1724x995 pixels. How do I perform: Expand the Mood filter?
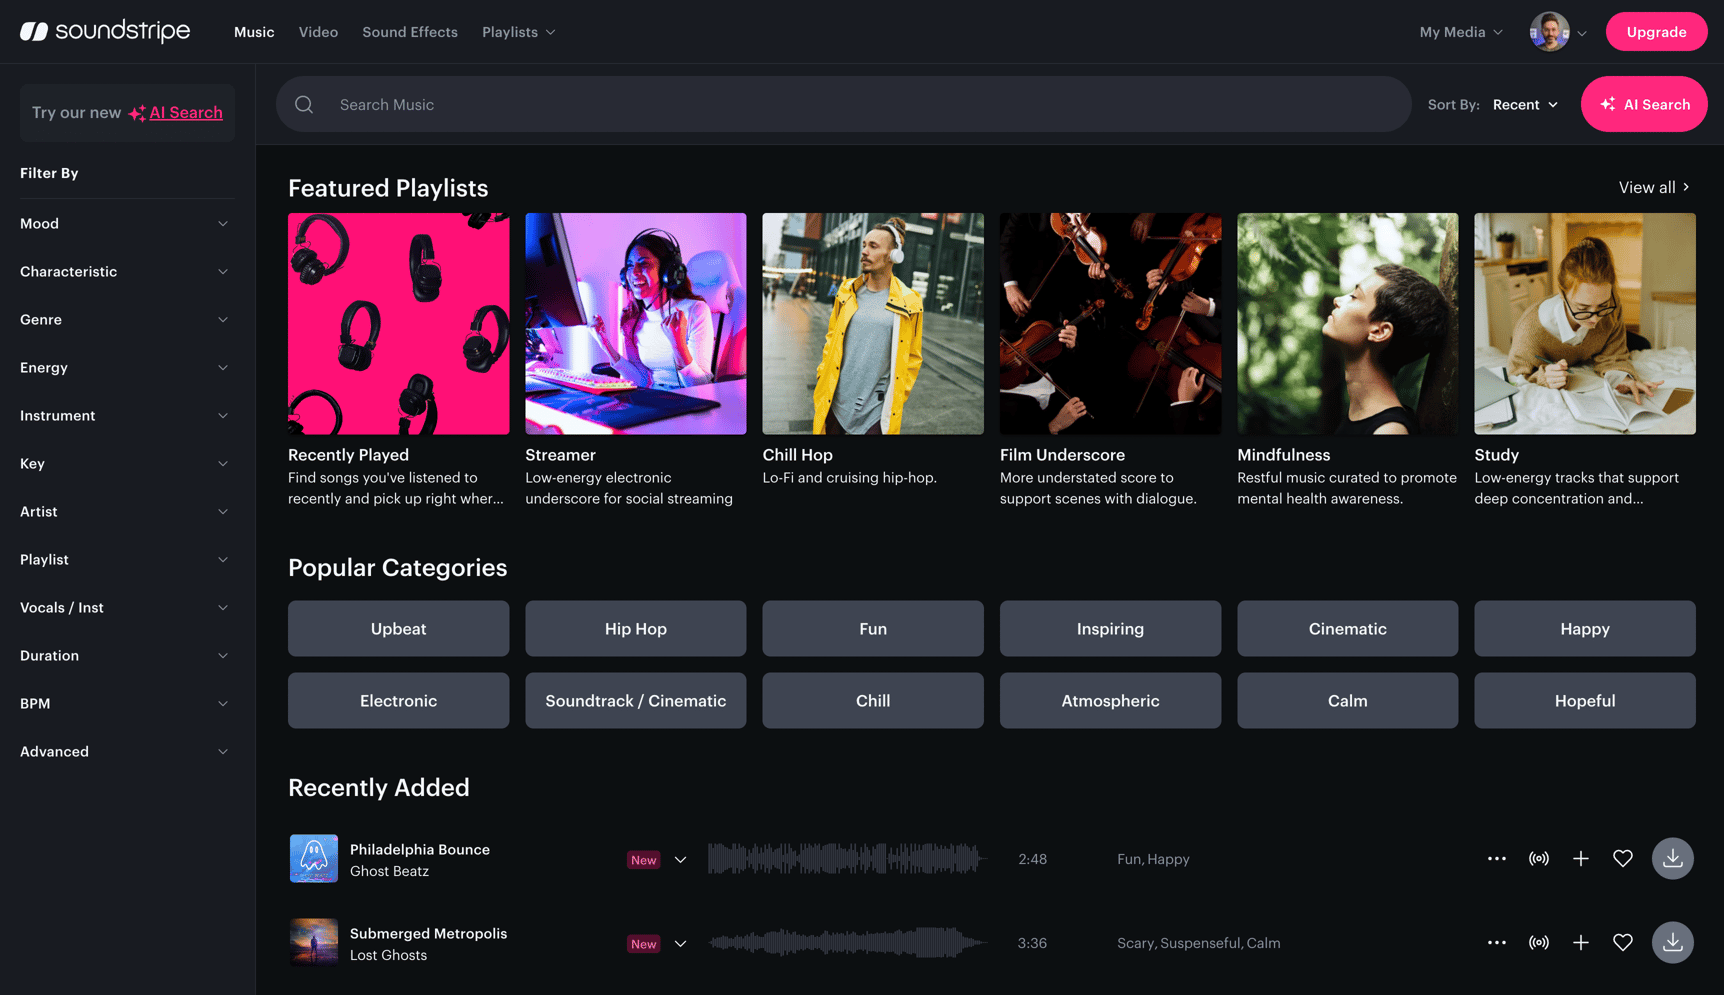(x=125, y=223)
